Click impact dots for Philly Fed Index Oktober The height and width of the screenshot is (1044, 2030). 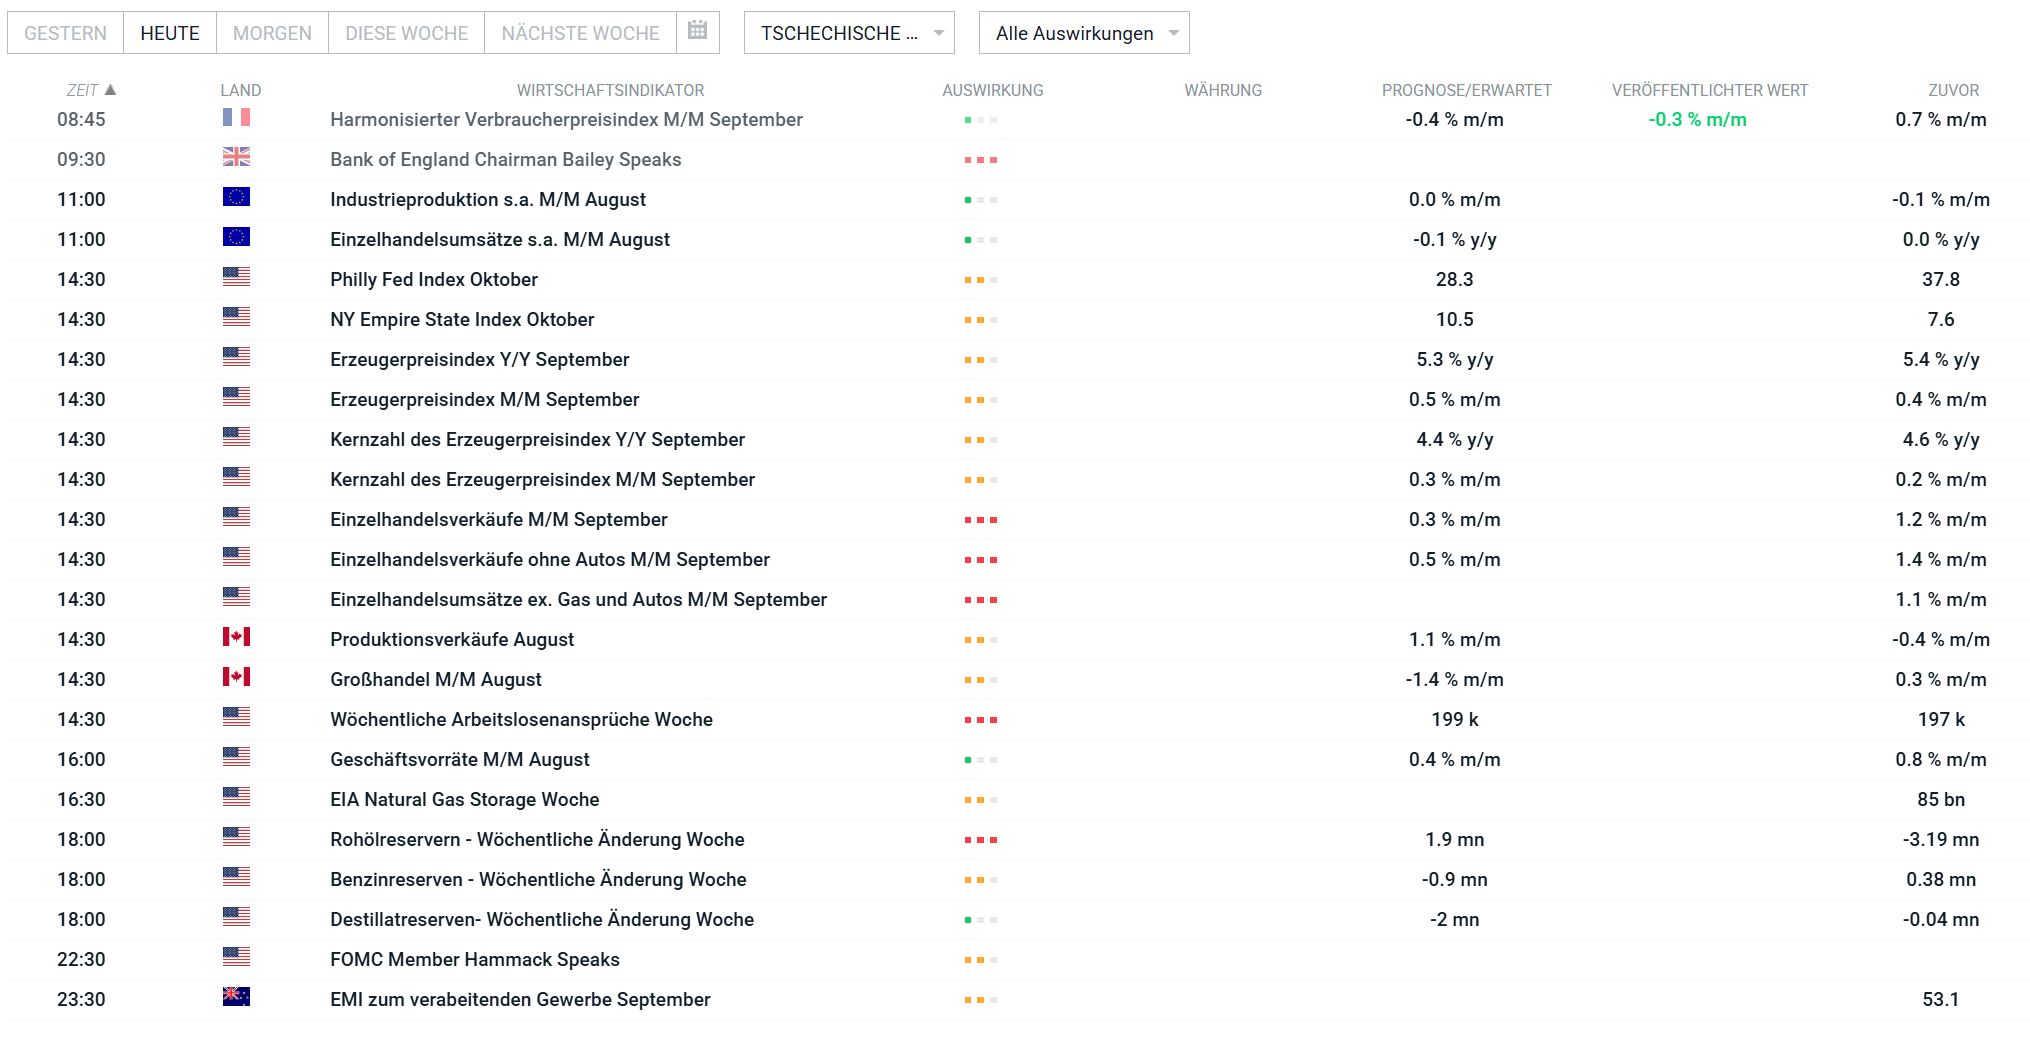[981, 280]
